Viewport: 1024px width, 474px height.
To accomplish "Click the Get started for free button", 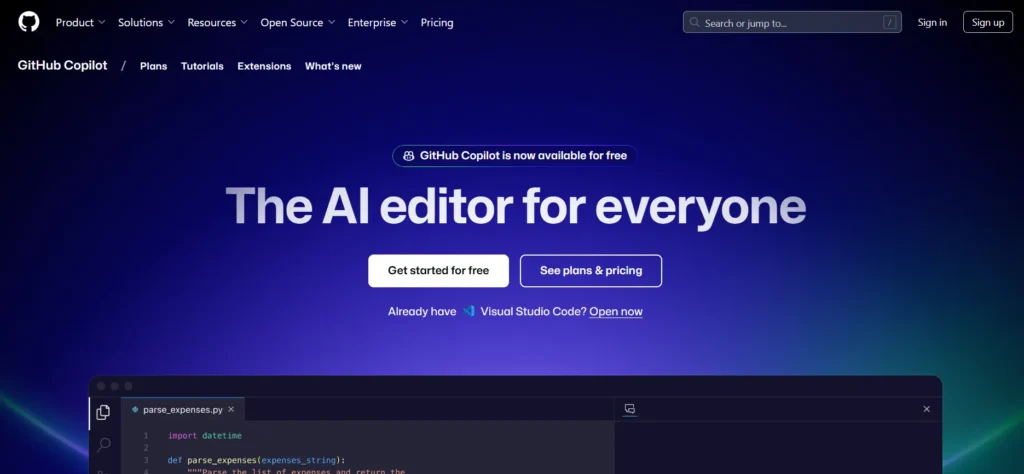I will tap(438, 271).
